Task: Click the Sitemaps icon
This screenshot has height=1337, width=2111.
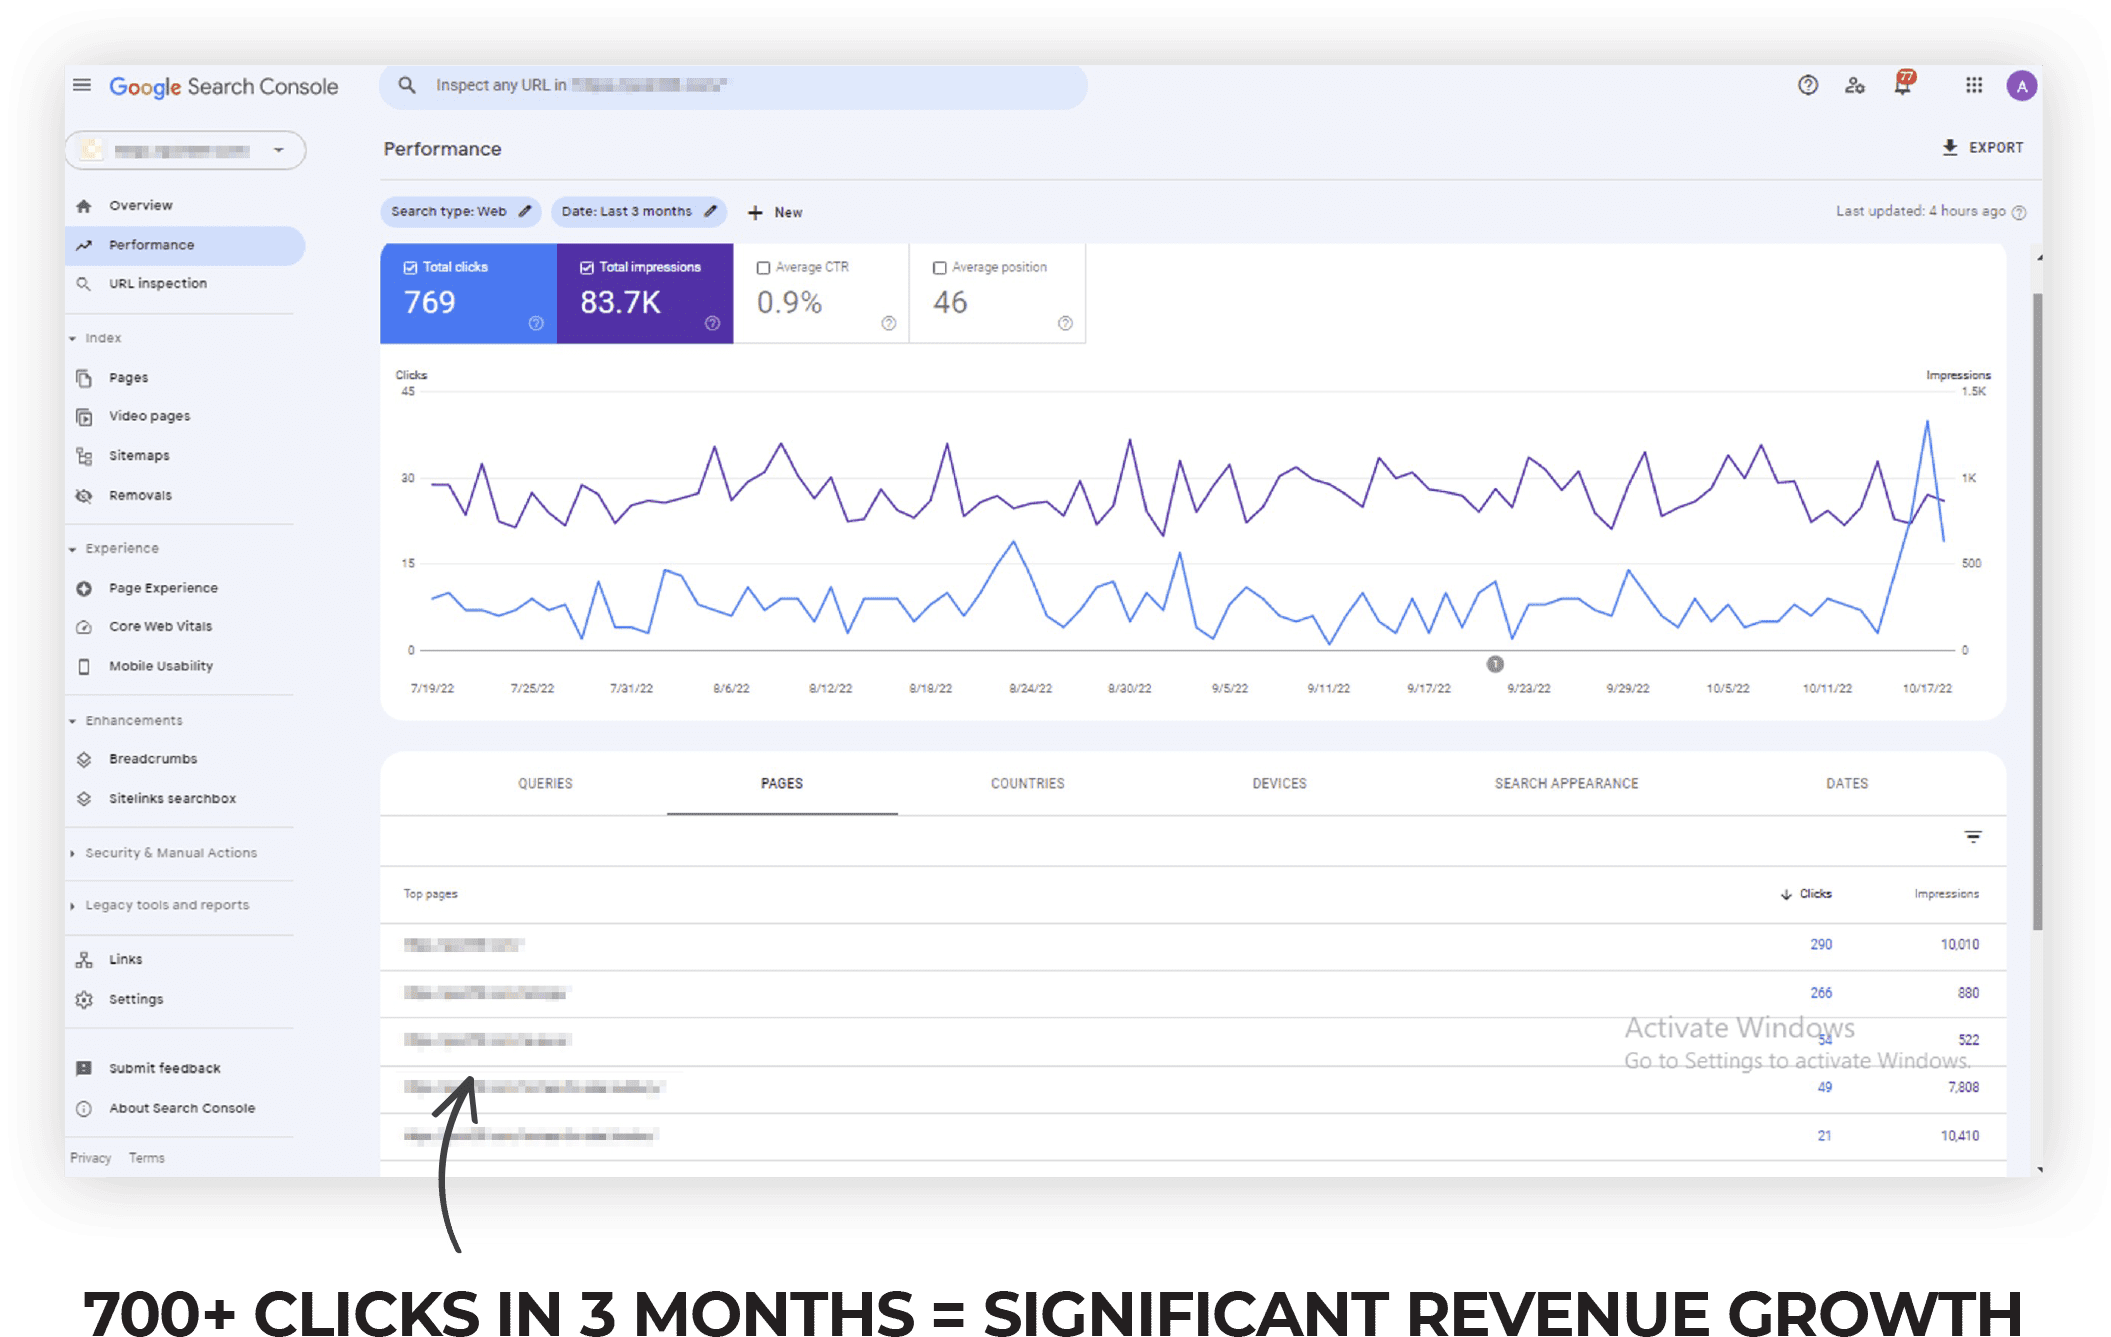Action: pos(84,456)
